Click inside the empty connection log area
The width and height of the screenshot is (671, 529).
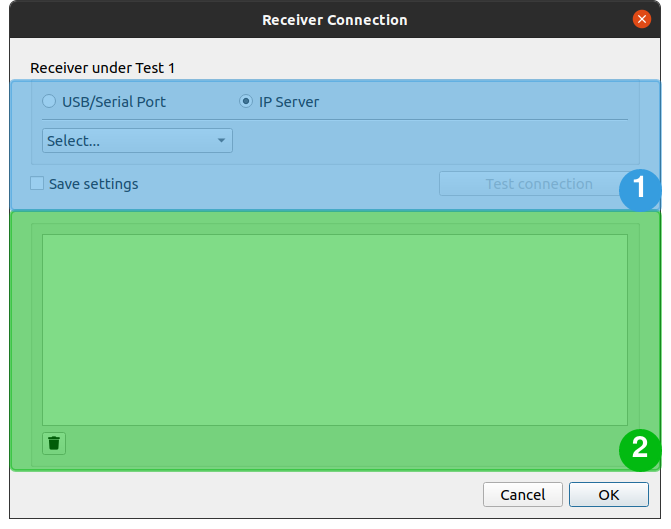point(334,330)
